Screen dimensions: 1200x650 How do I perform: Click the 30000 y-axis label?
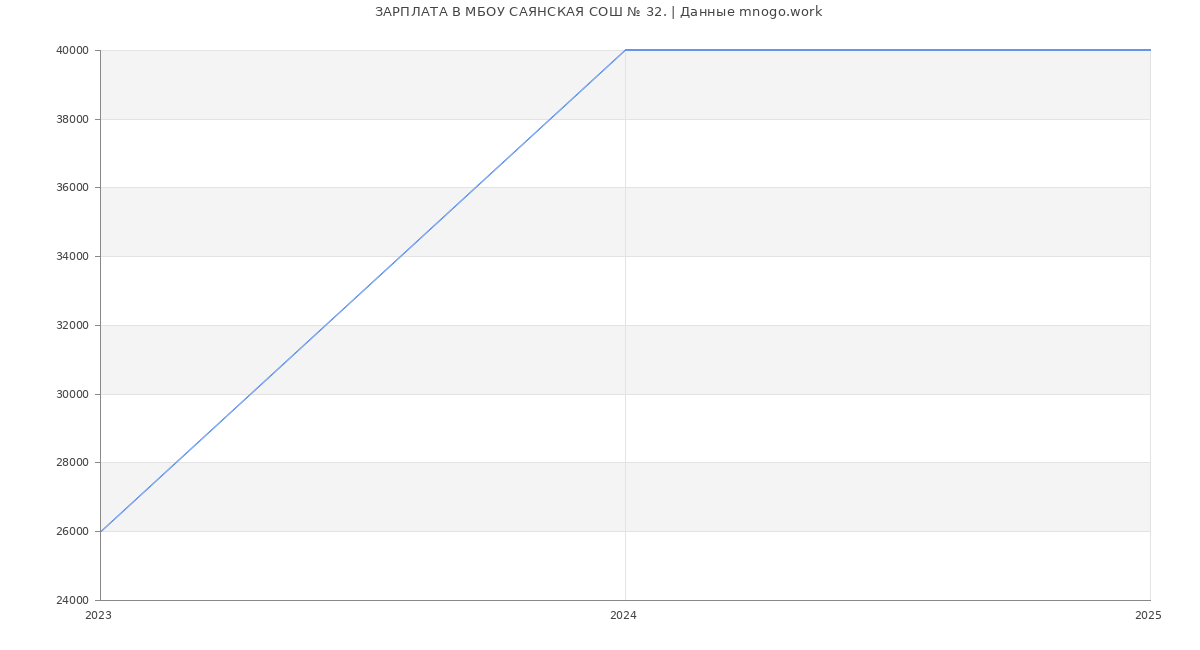(73, 394)
